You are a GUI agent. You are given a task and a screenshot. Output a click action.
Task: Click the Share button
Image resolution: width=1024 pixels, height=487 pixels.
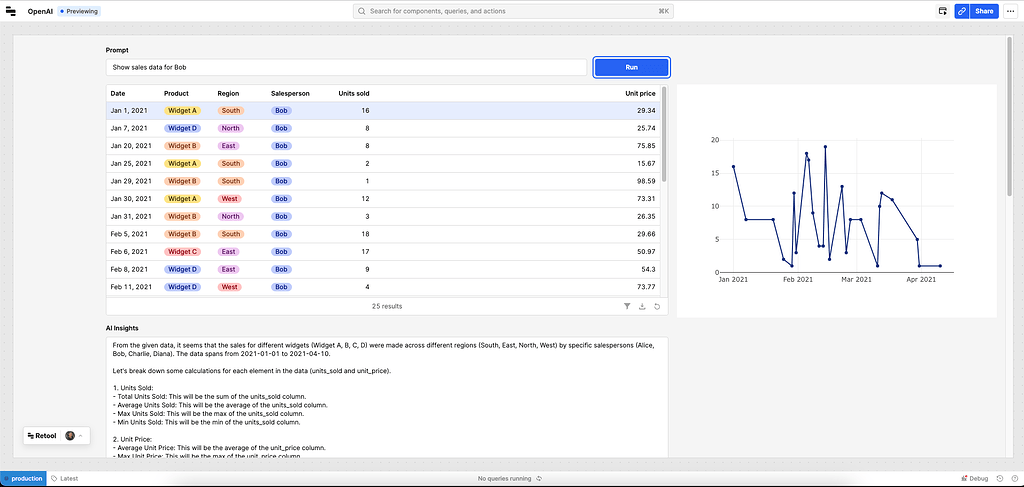[x=984, y=11]
